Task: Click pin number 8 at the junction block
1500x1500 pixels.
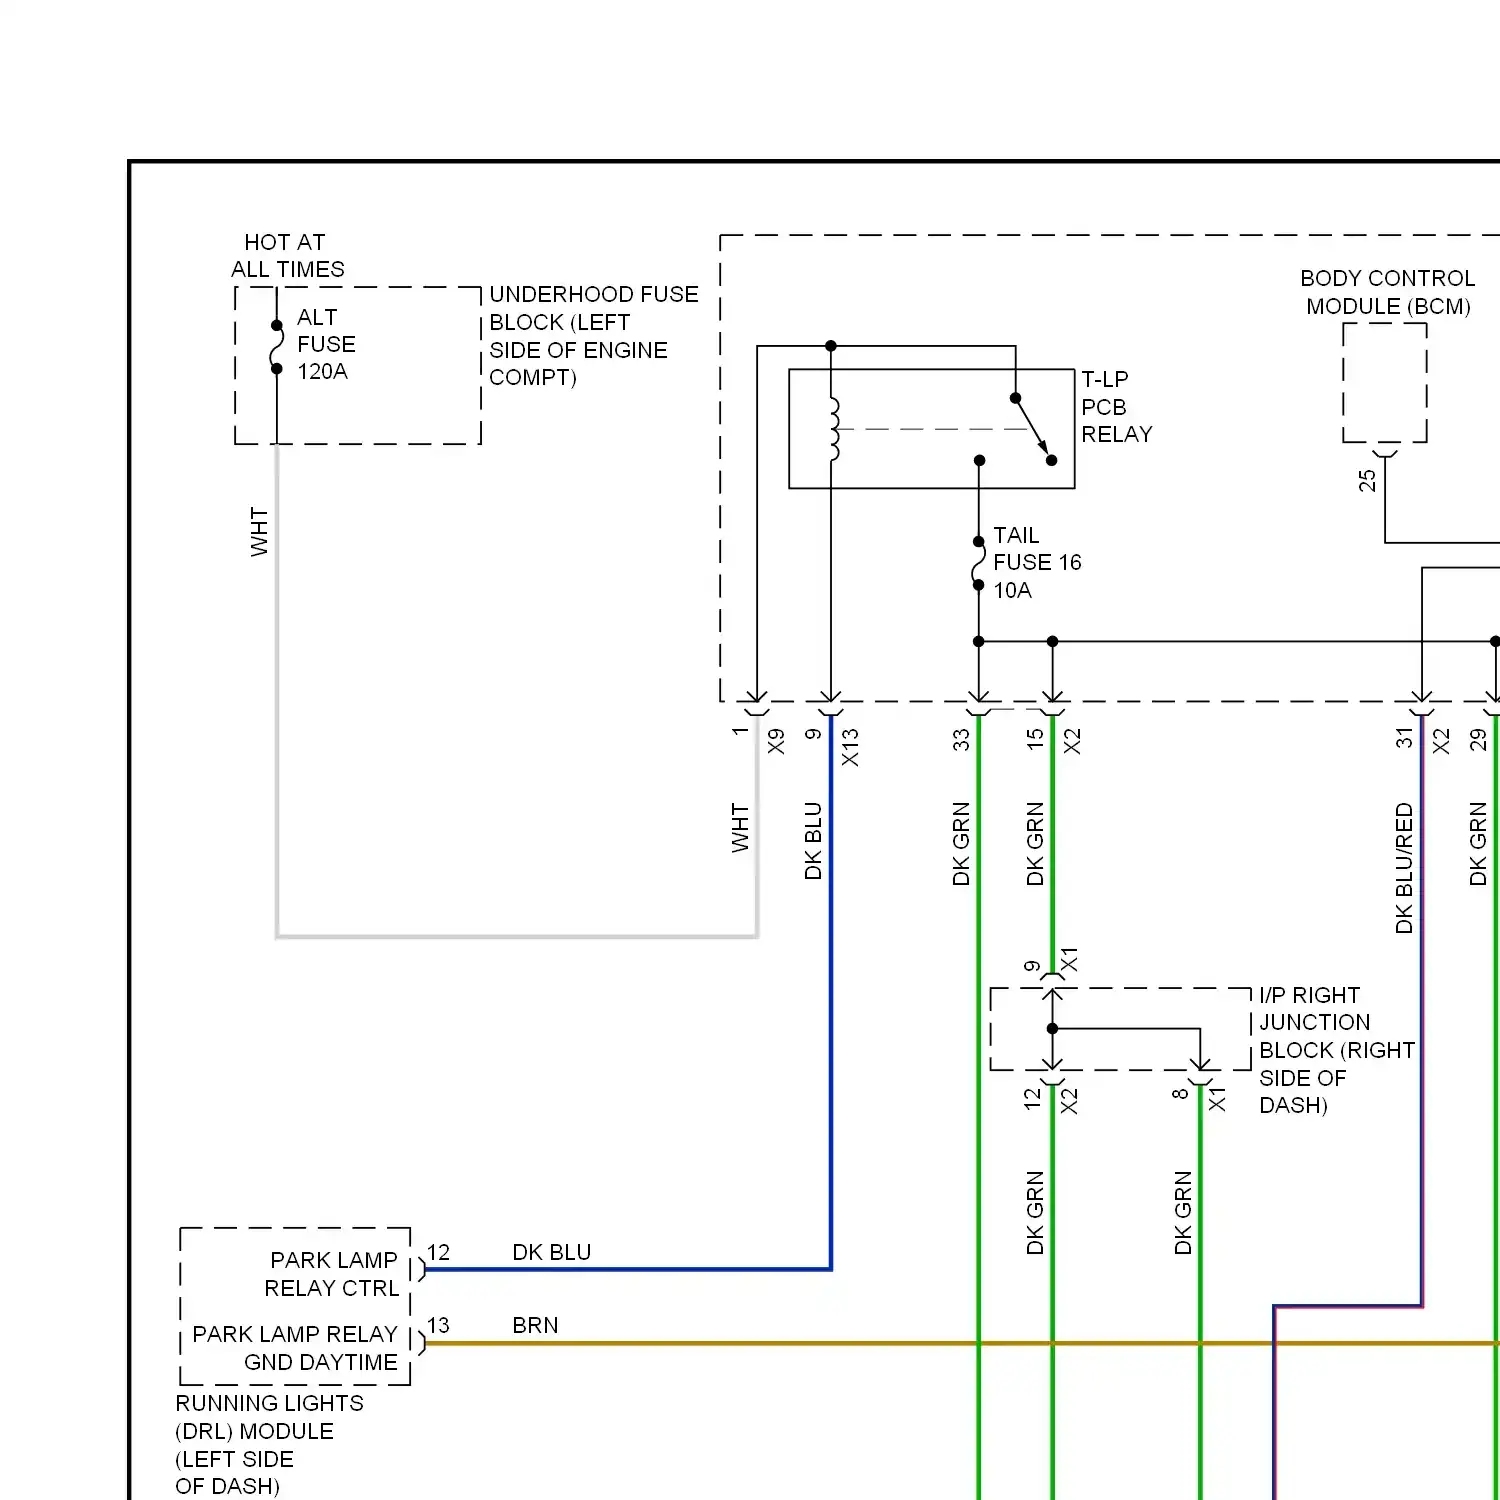Action: [1181, 1094]
